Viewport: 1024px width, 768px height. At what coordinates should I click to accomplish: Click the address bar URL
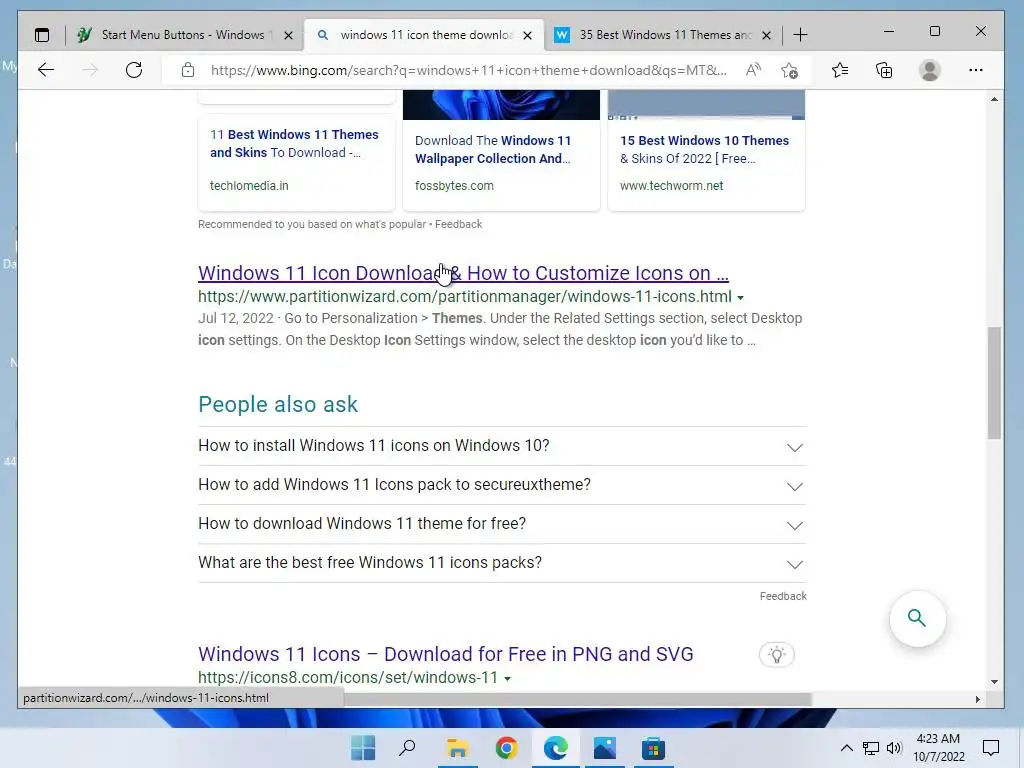pyautogui.click(x=468, y=70)
